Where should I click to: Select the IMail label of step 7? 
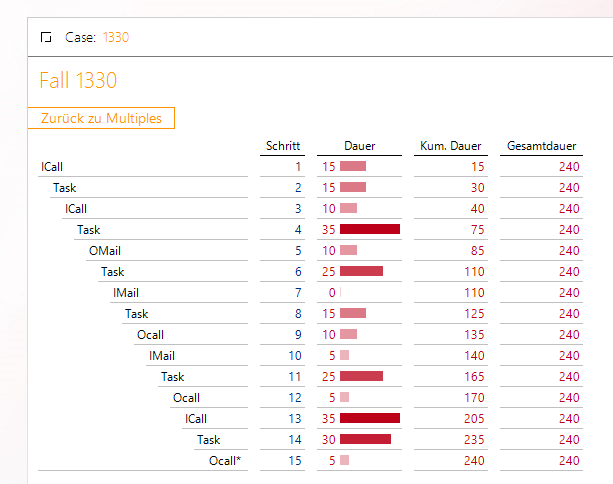tap(126, 293)
